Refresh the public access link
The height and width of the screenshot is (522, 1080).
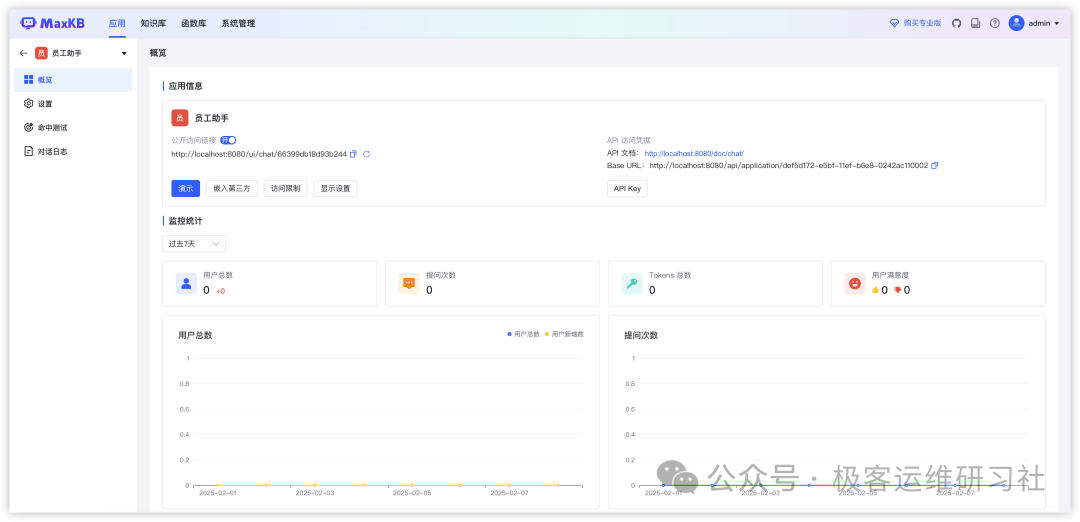coord(366,154)
